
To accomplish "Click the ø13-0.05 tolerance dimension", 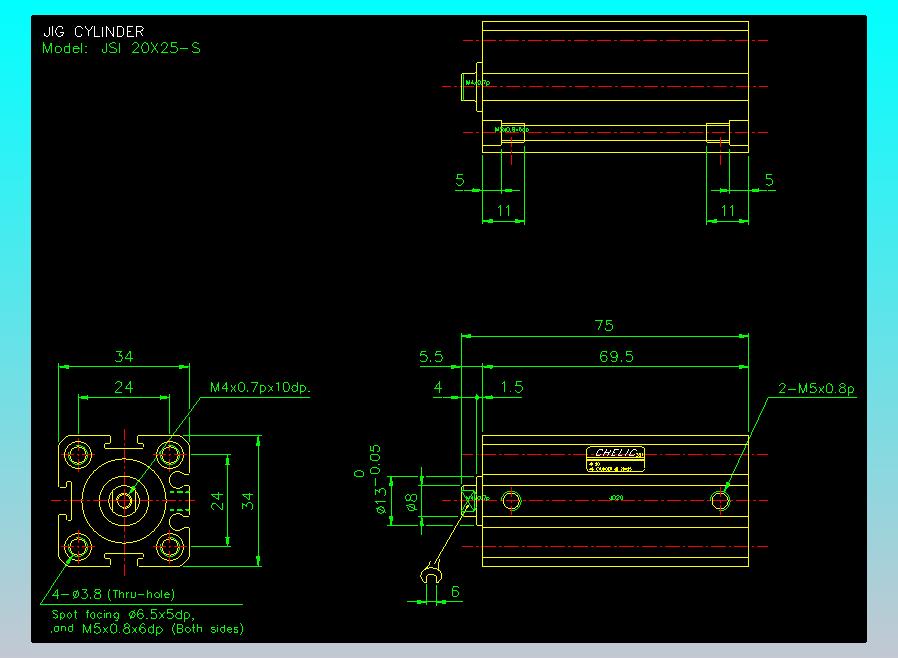I will [x=378, y=480].
